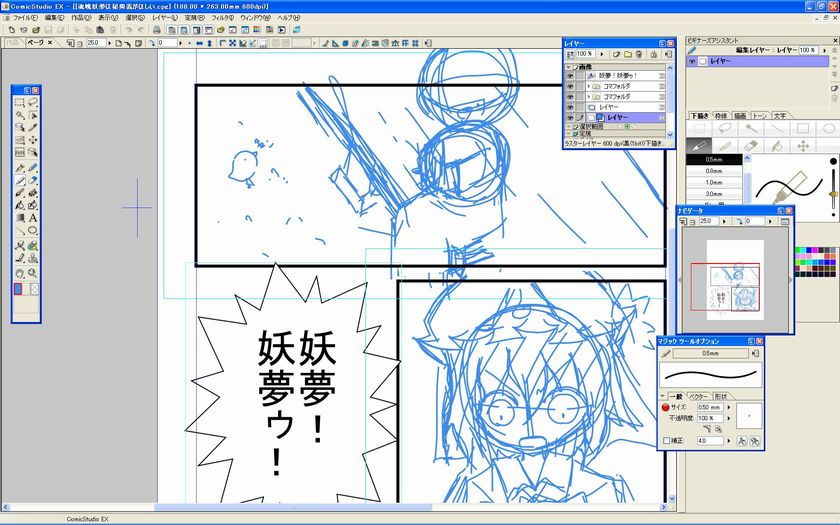Choose the 0.8mm brush size
Viewport: 840px width, 525px height.
pyautogui.click(x=714, y=171)
